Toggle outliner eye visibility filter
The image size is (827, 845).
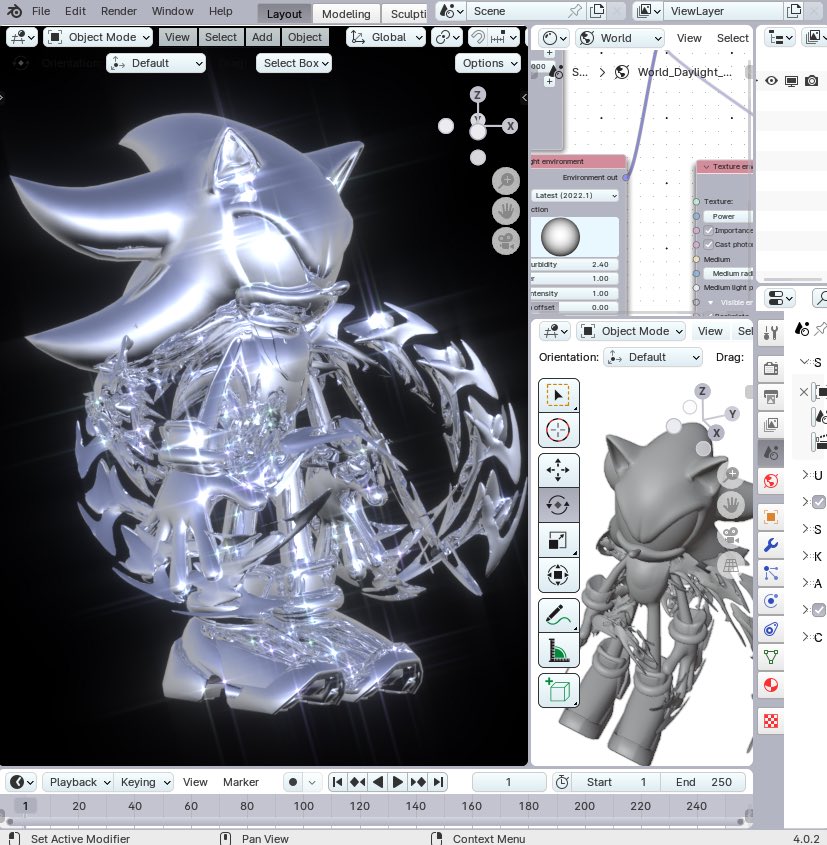tap(772, 81)
